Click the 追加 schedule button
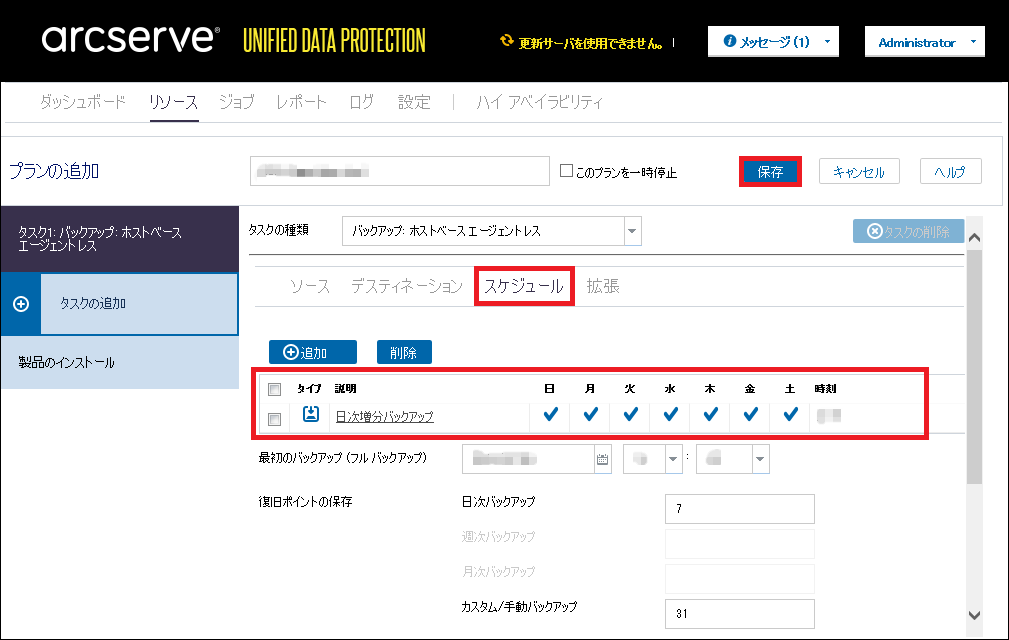Image resolution: width=1009 pixels, height=640 pixels. coord(313,352)
